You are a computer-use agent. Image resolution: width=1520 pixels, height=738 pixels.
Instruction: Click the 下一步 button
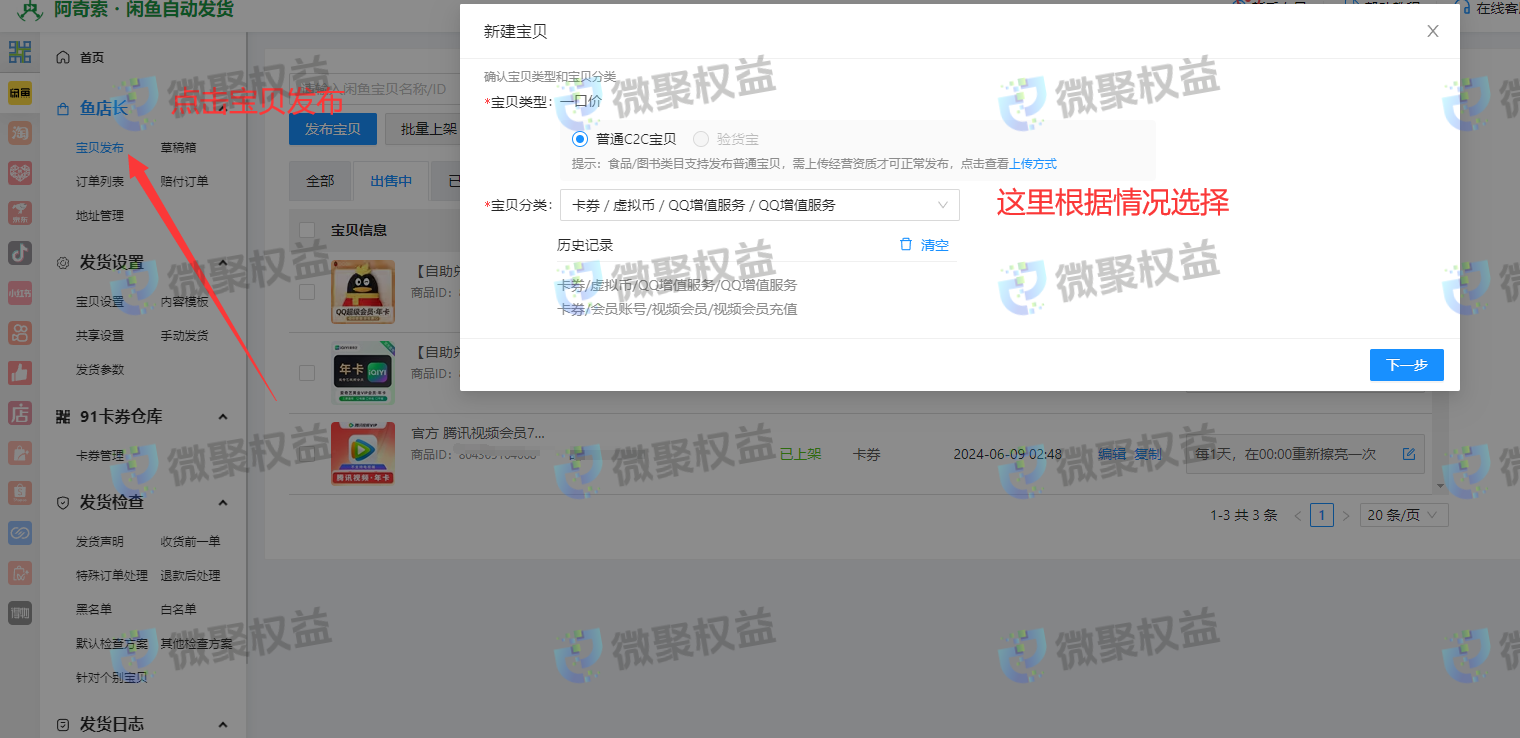coord(1407,365)
